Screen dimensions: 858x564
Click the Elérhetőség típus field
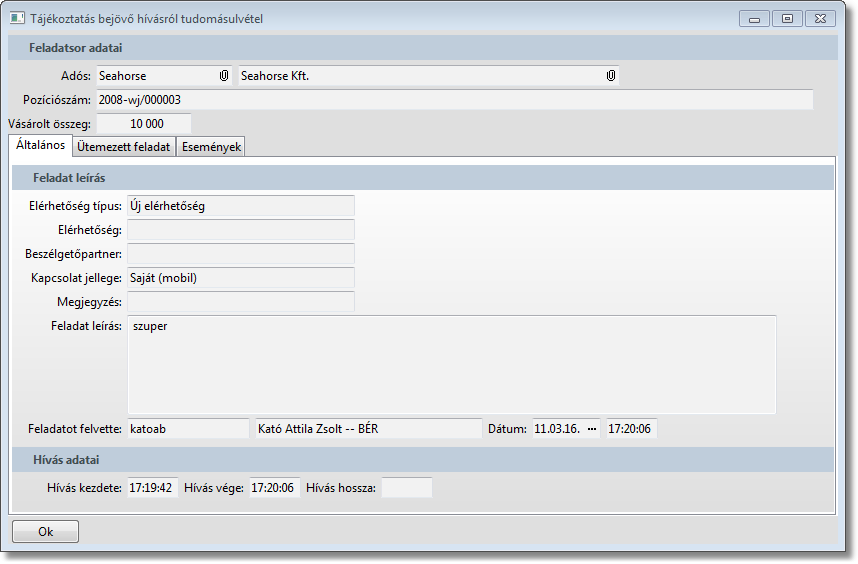(x=241, y=206)
